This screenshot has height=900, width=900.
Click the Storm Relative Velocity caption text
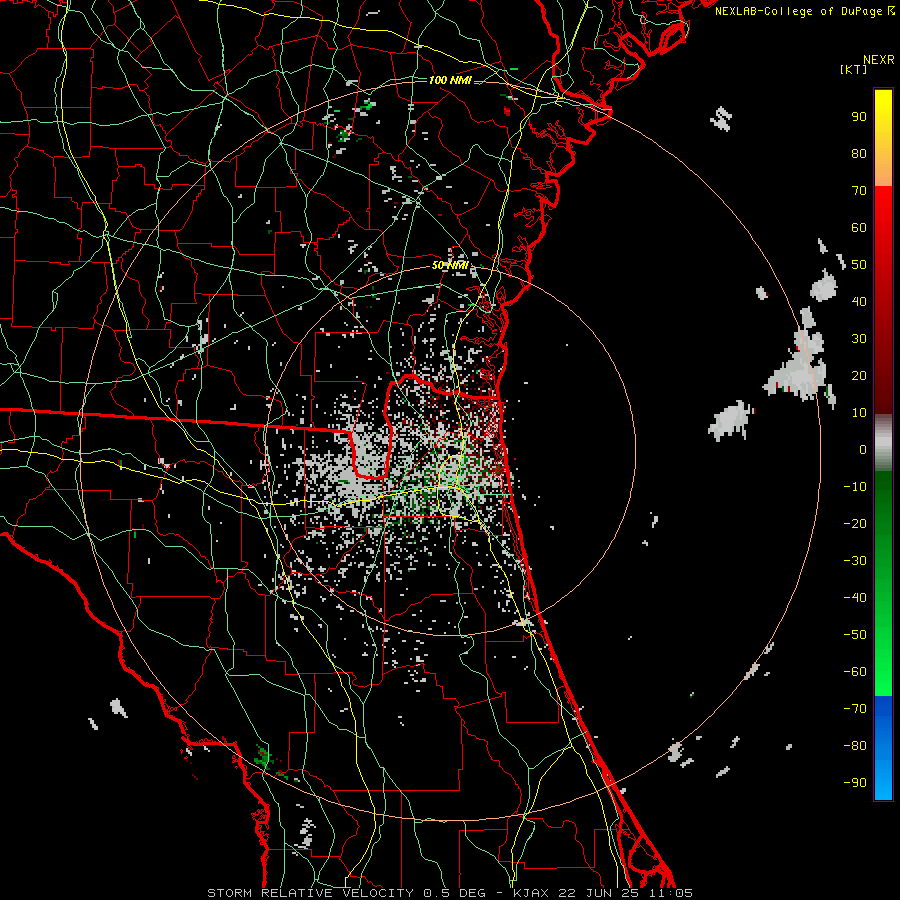(x=450, y=893)
